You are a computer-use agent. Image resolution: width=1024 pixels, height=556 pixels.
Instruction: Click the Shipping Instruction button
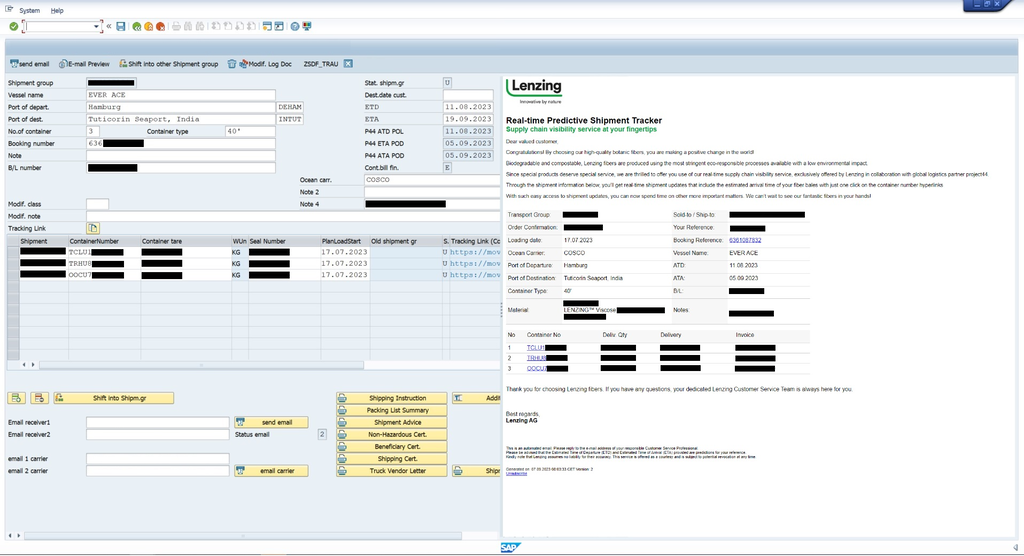coord(392,398)
